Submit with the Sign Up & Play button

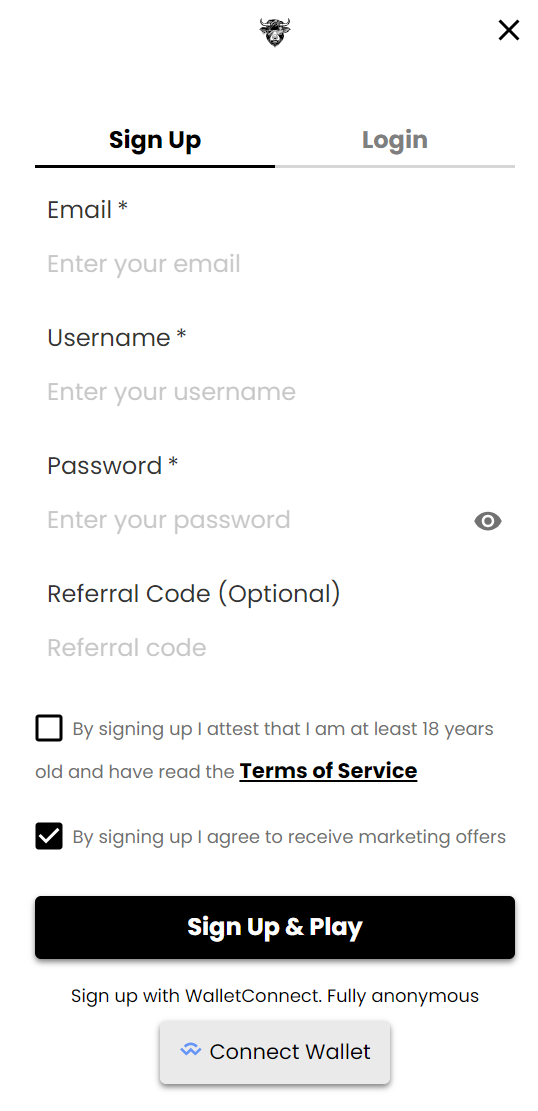click(x=275, y=927)
